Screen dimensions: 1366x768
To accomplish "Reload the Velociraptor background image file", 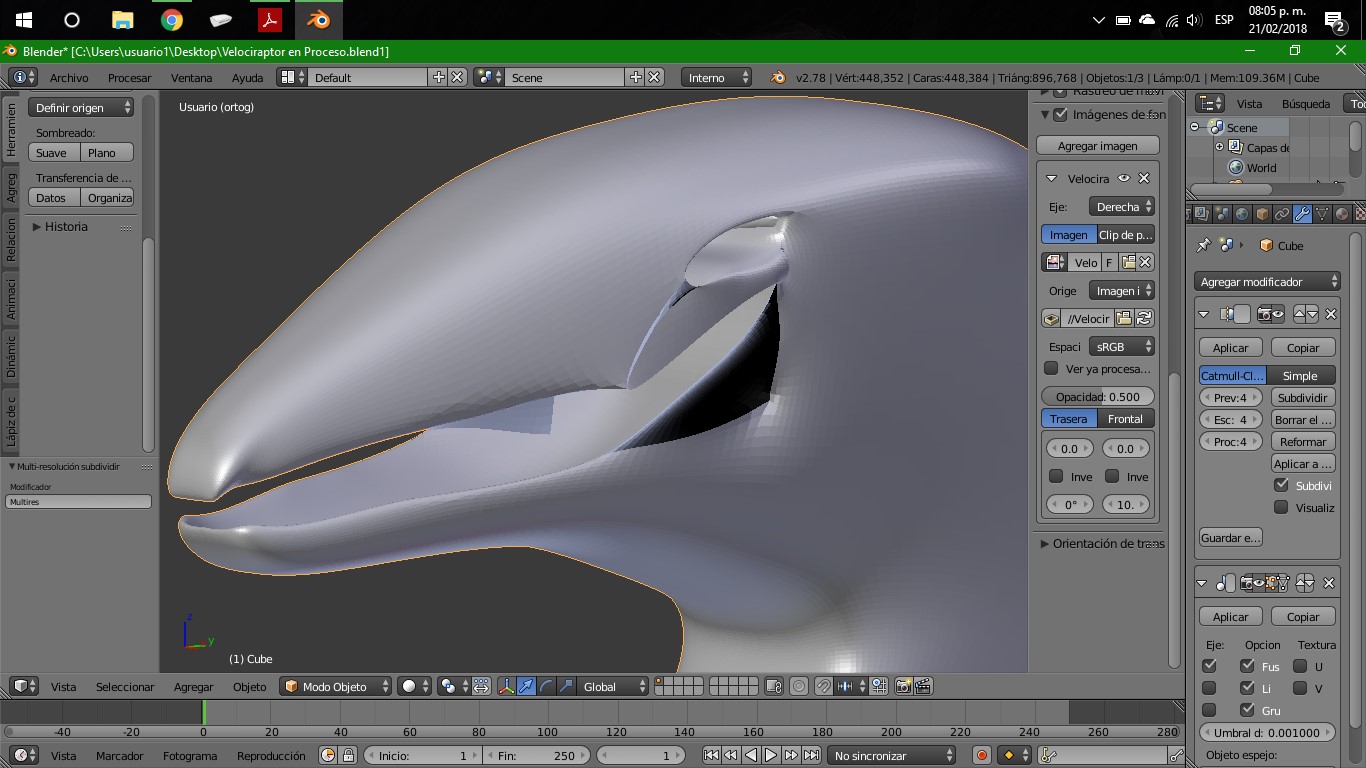I will coord(1145,318).
